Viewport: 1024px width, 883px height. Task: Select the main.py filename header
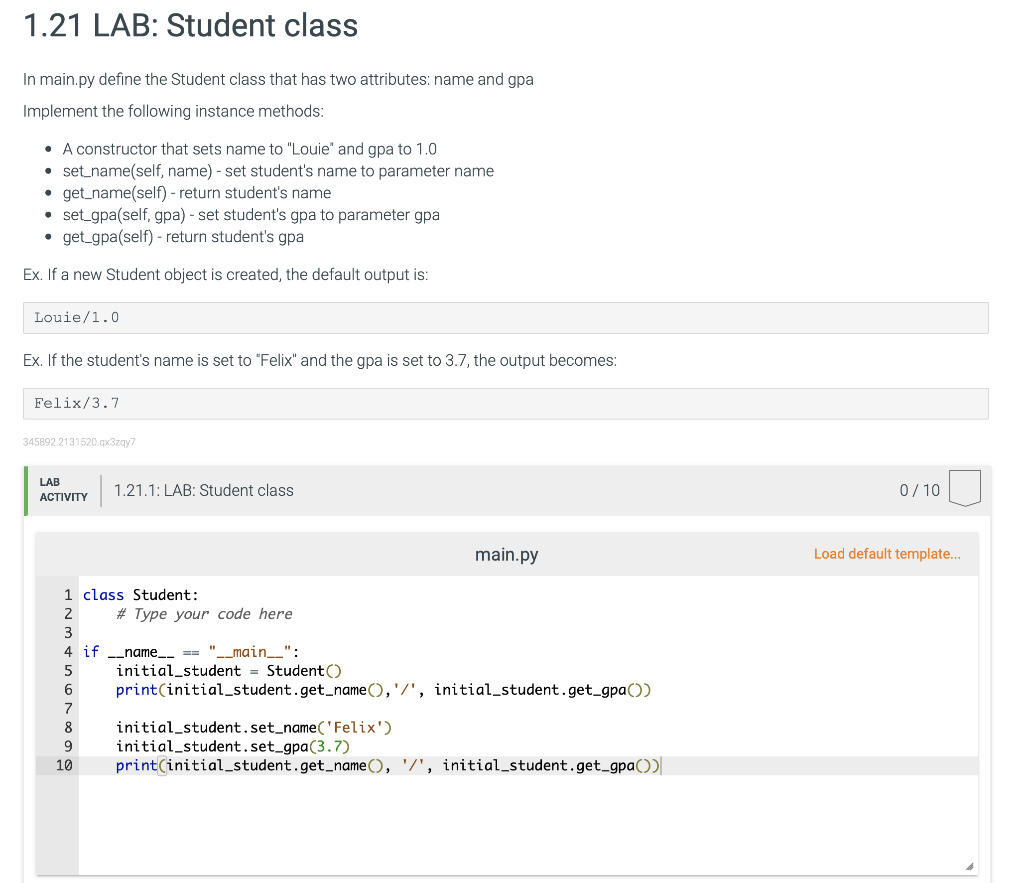pos(506,554)
